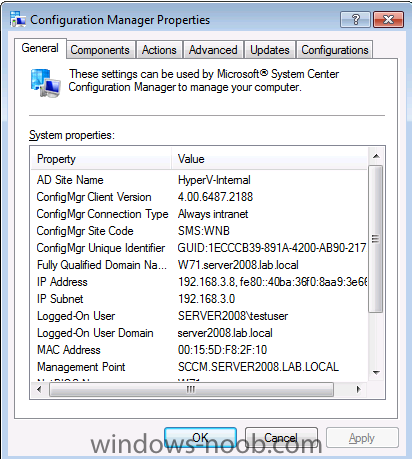Select the Logged-On User row

pos(199,316)
